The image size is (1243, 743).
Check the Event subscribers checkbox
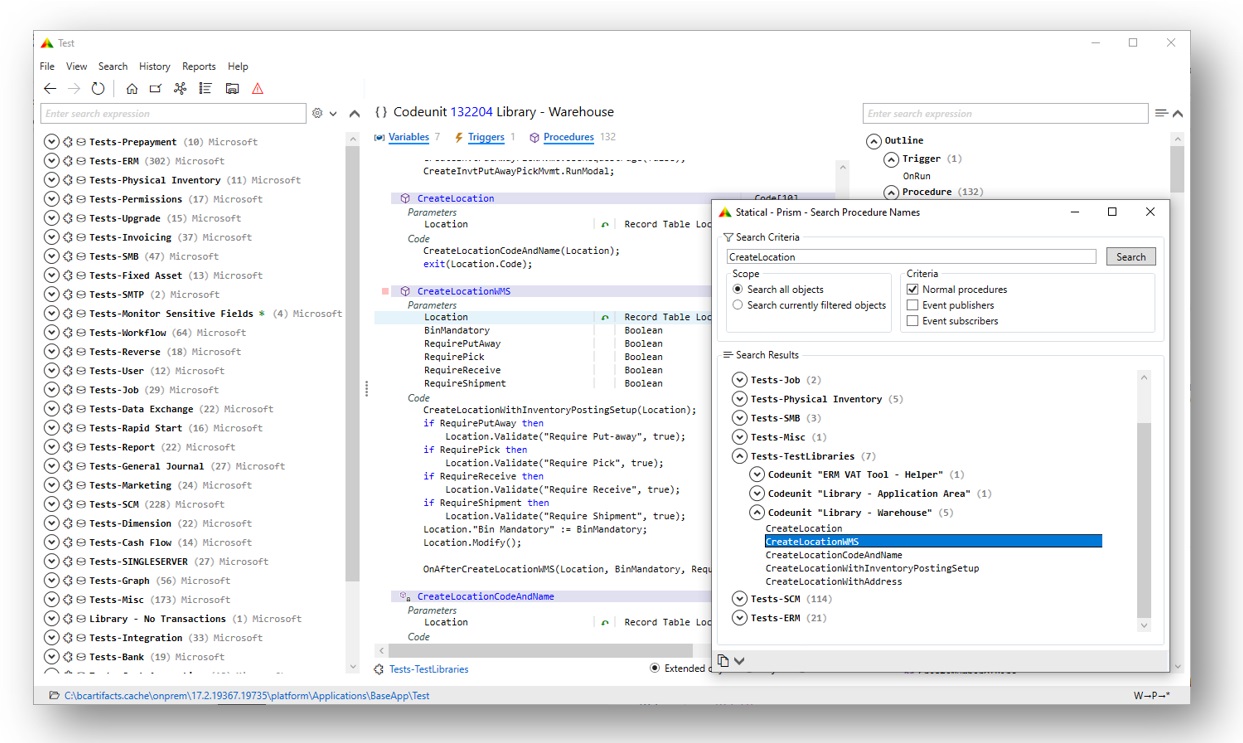pos(912,321)
